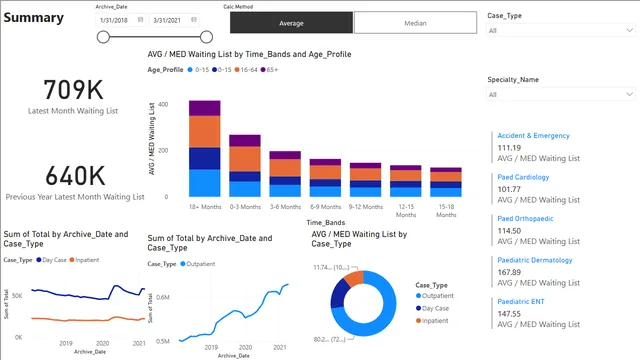Select the 3-6 Months bar
This screenshot has width=640, height=360.
coord(285,174)
